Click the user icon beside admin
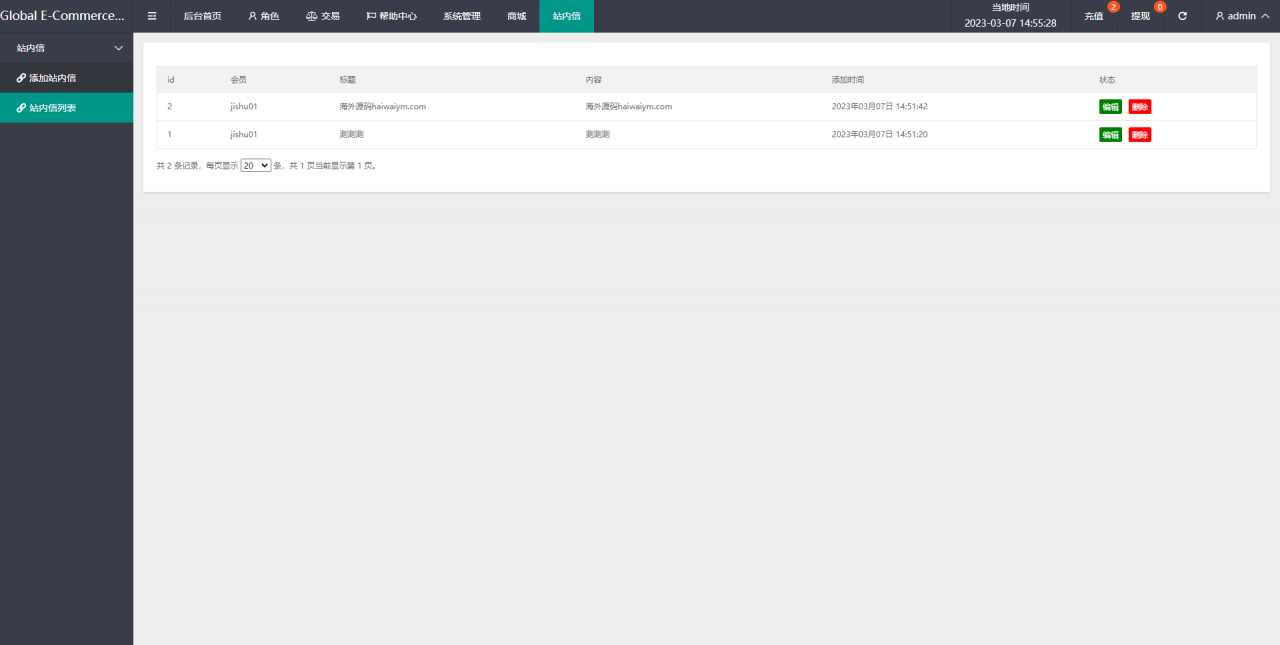This screenshot has height=645, width=1280. tap(1220, 16)
